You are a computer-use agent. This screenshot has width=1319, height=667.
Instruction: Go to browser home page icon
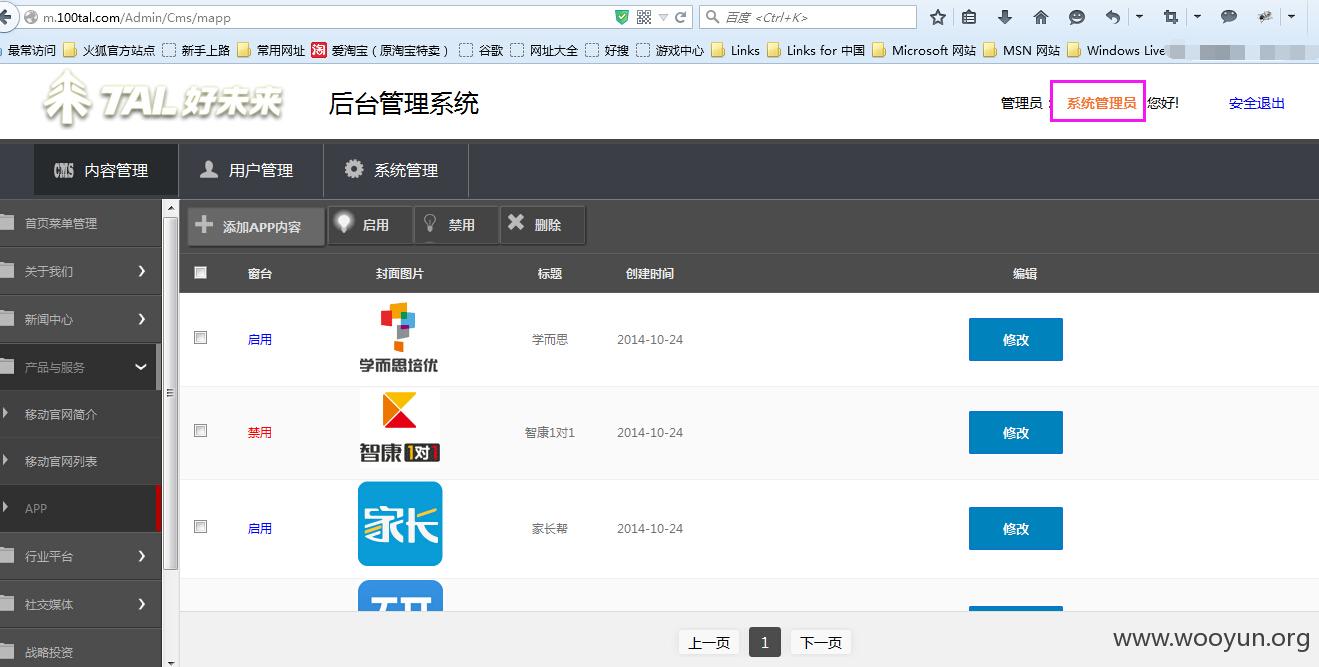click(x=1041, y=17)
